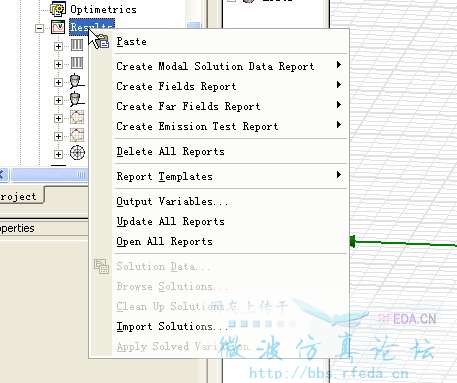
Task: Click the polar plot icon under Results
Action: [77, 153]
